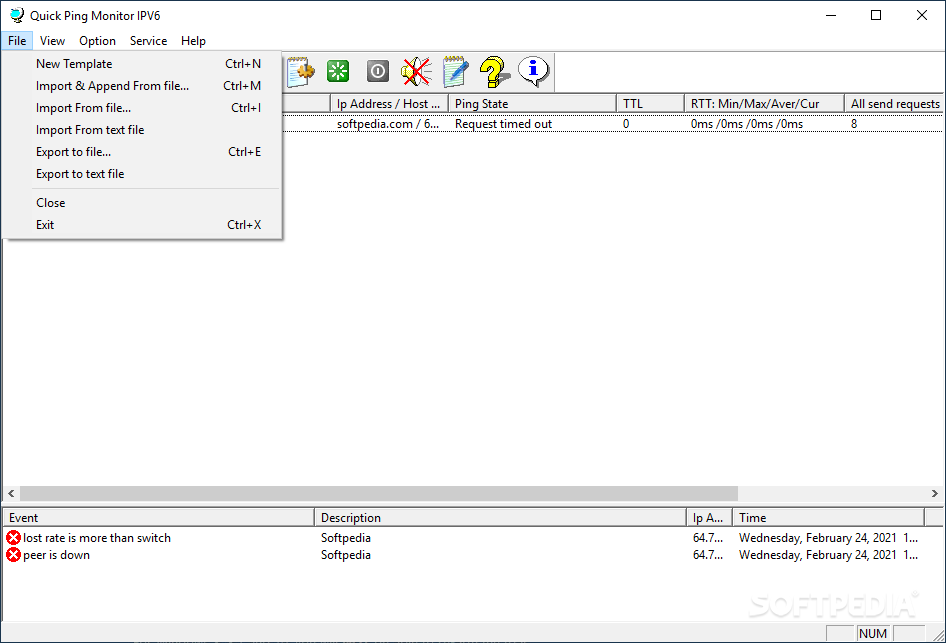Select 'lost rate is more than switch' event

tap(97, 537)
